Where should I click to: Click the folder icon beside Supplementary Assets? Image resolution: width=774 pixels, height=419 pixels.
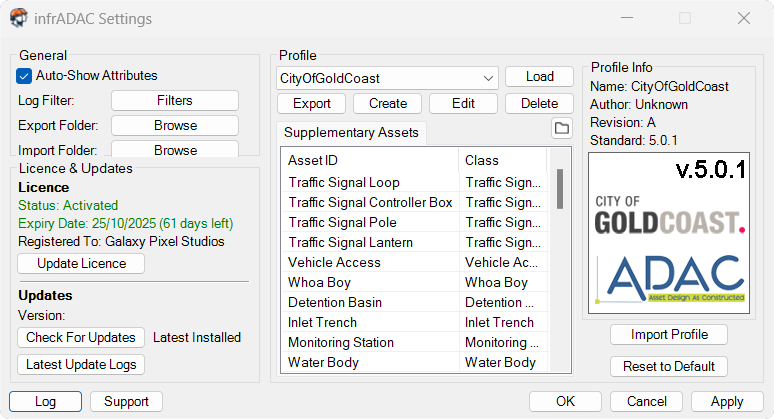[x=561, y=129]
